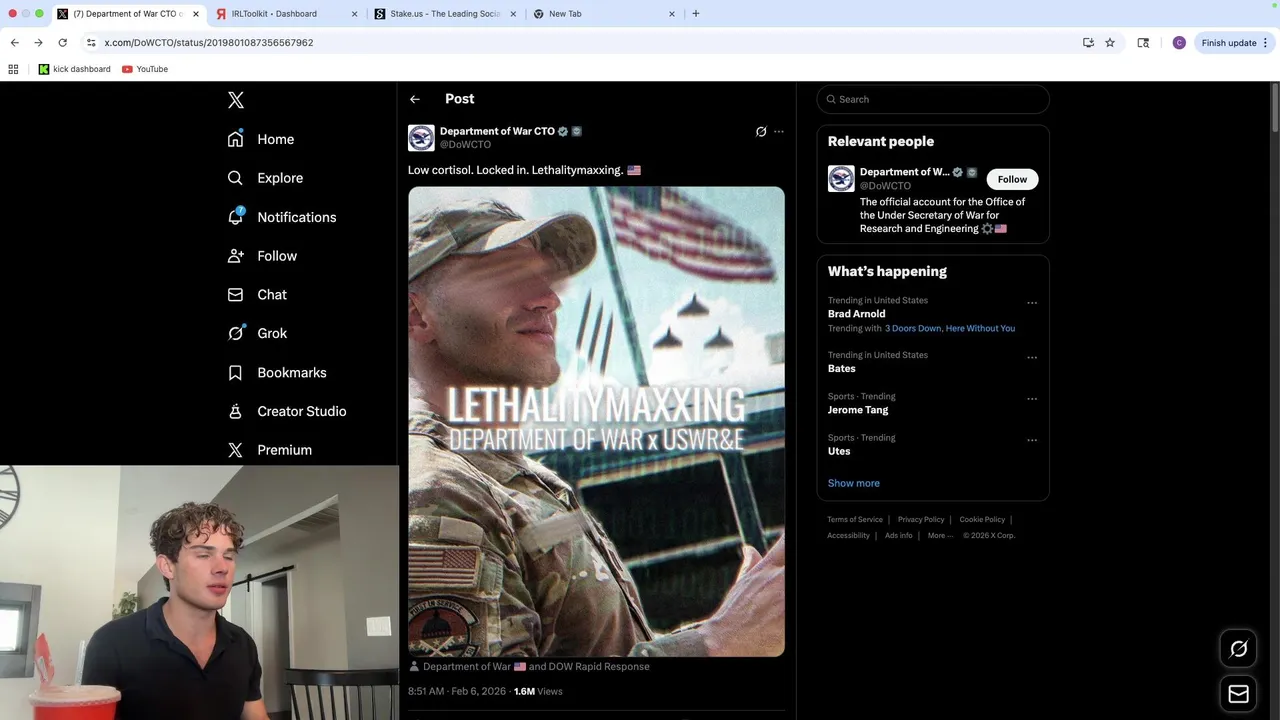Viewport: 1280px width, 720px height.
Task: Open Cookie Policy footer link
Action: click(x=982, y=519)
